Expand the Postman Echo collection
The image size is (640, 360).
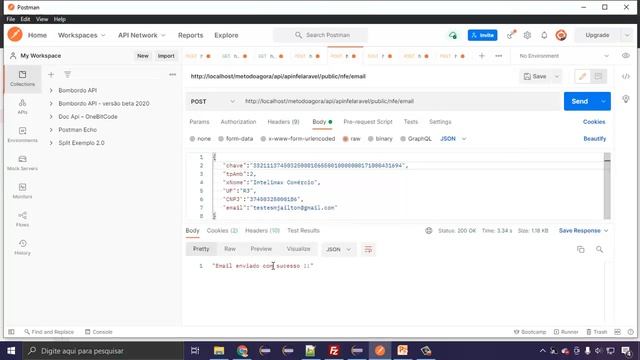(x=51, y=129)
